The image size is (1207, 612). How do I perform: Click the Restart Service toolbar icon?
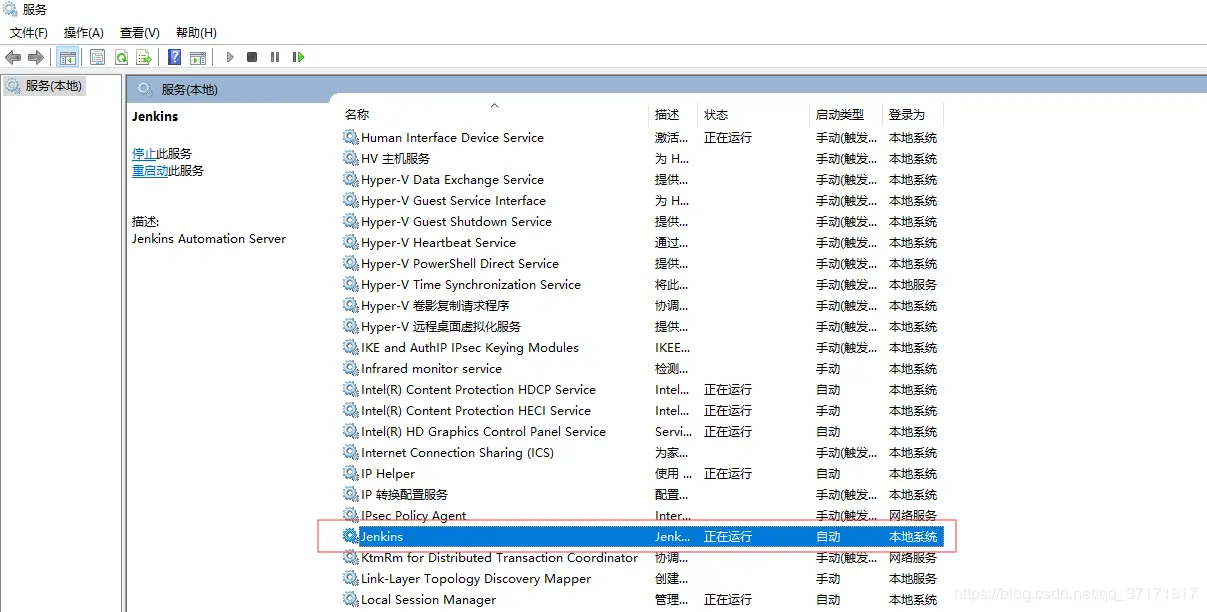click(x=298, y=58)
